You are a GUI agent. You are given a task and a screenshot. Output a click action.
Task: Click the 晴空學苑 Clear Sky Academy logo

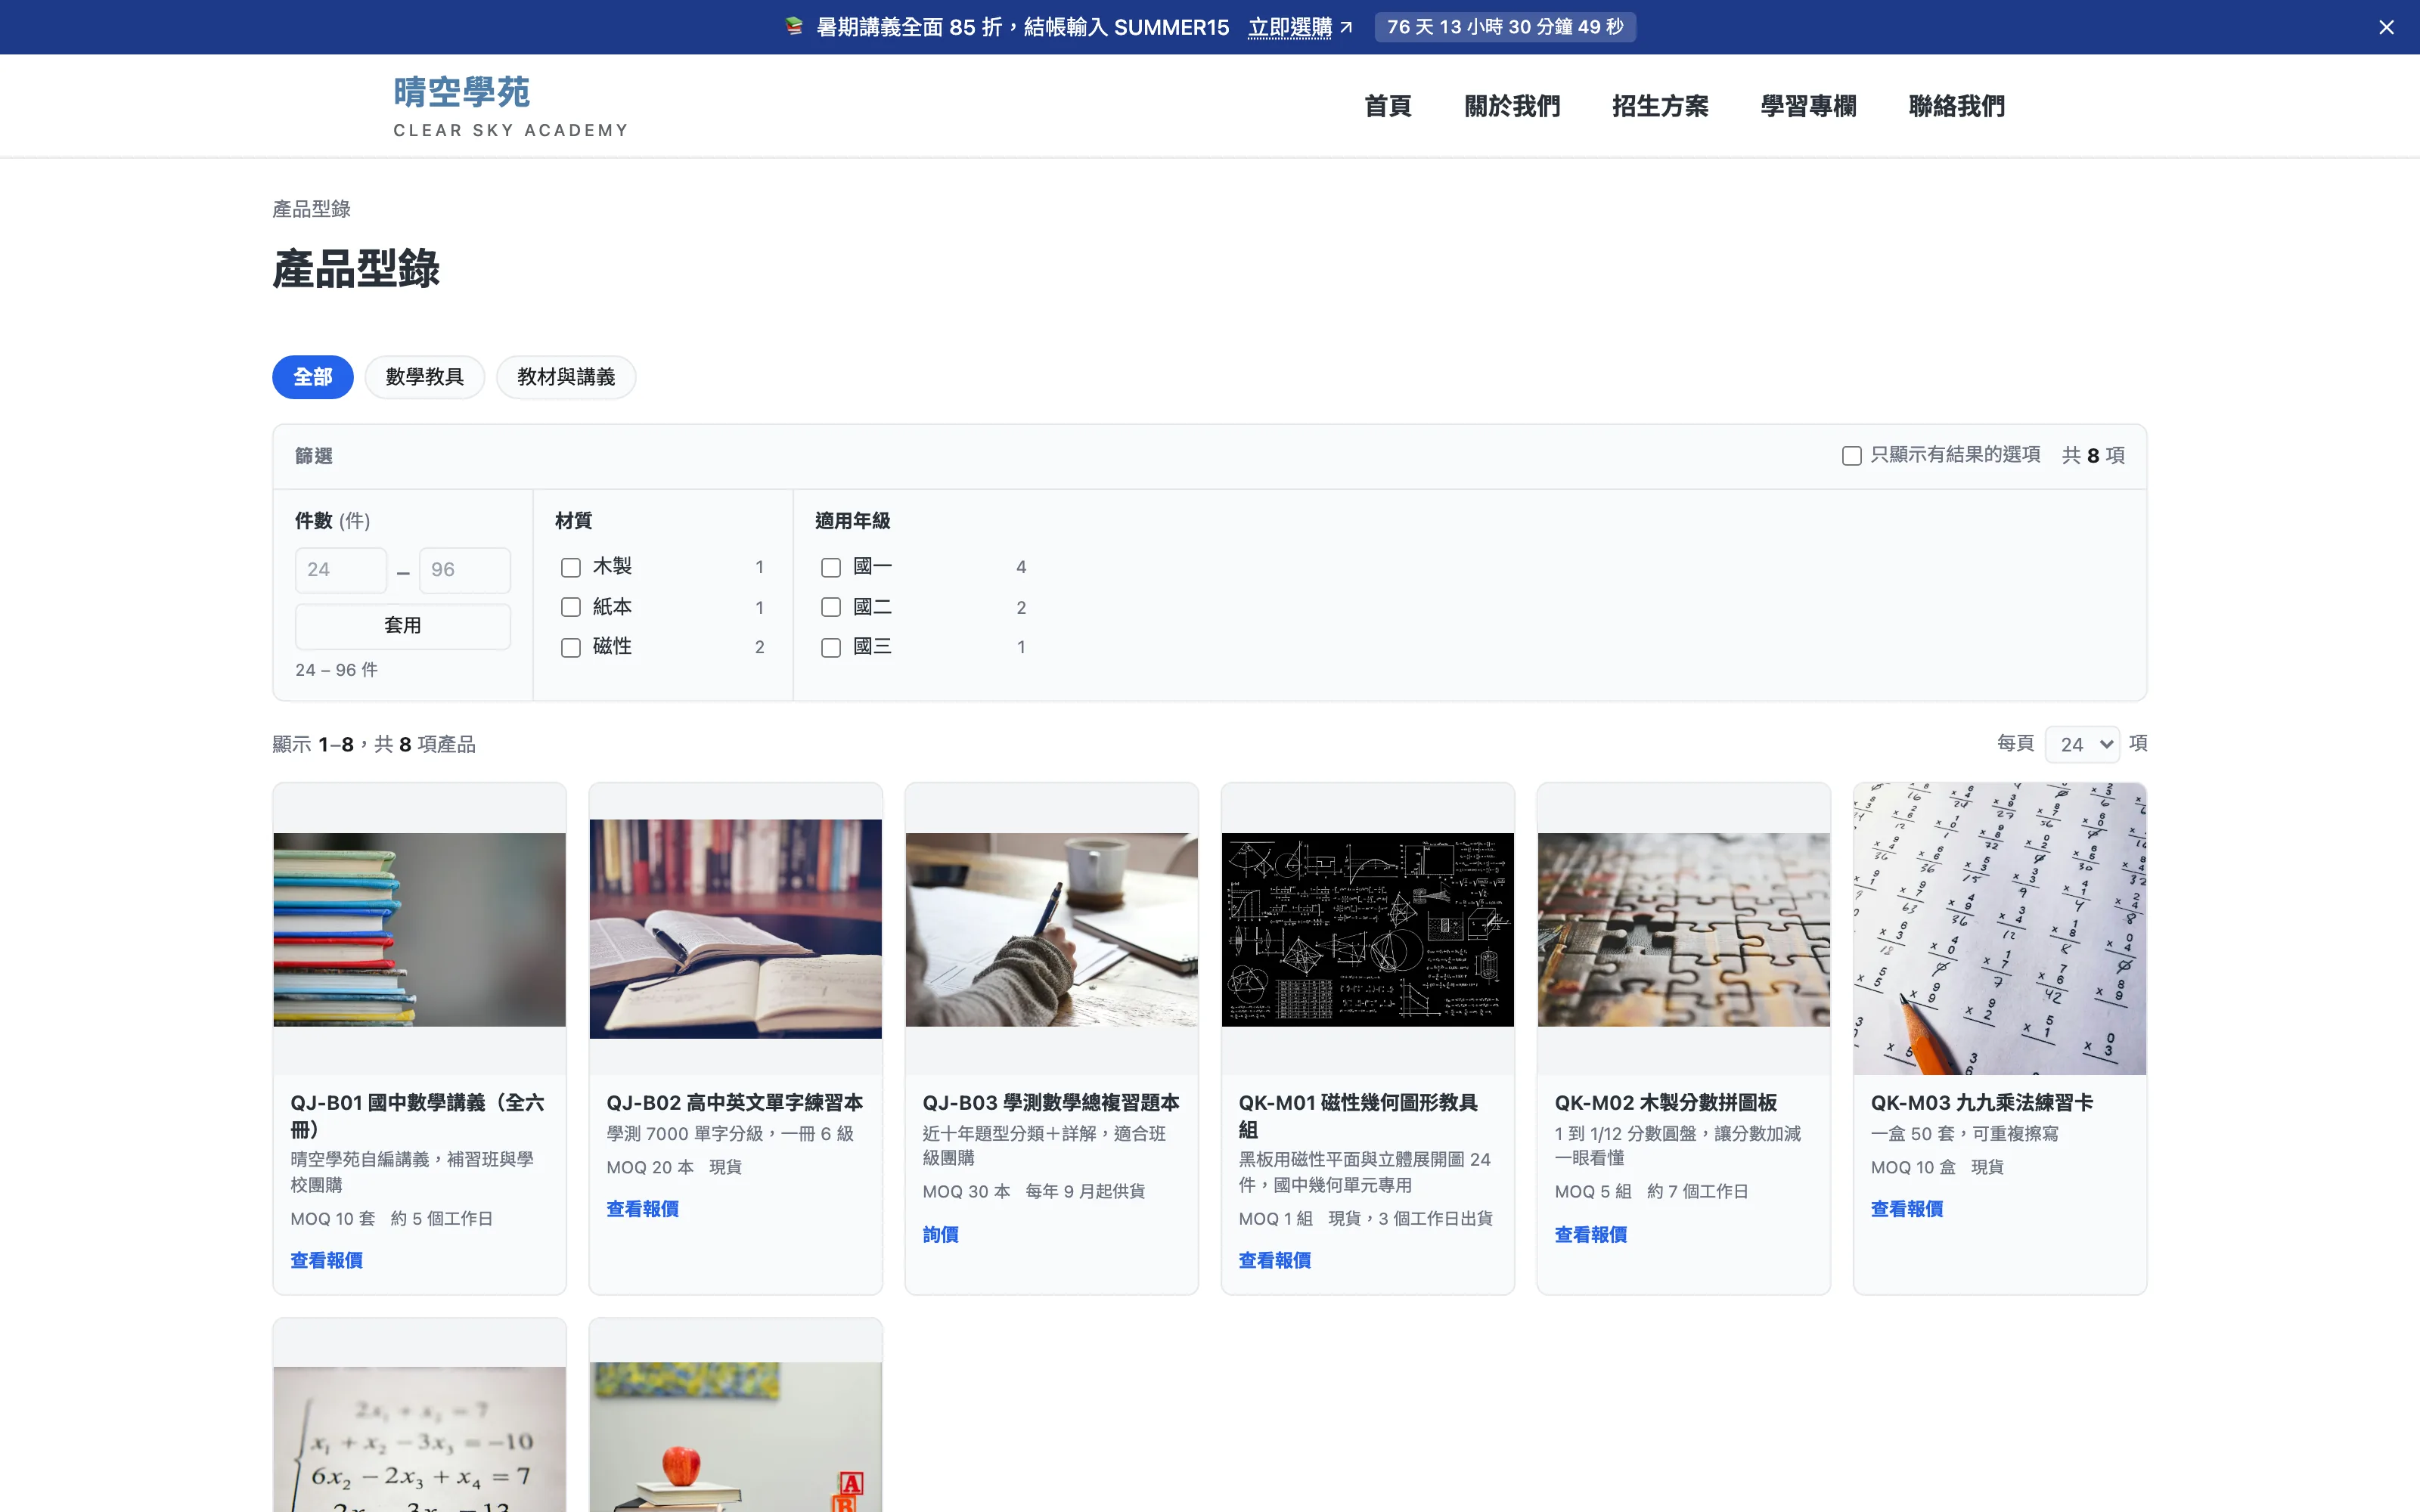coord(511,106)
